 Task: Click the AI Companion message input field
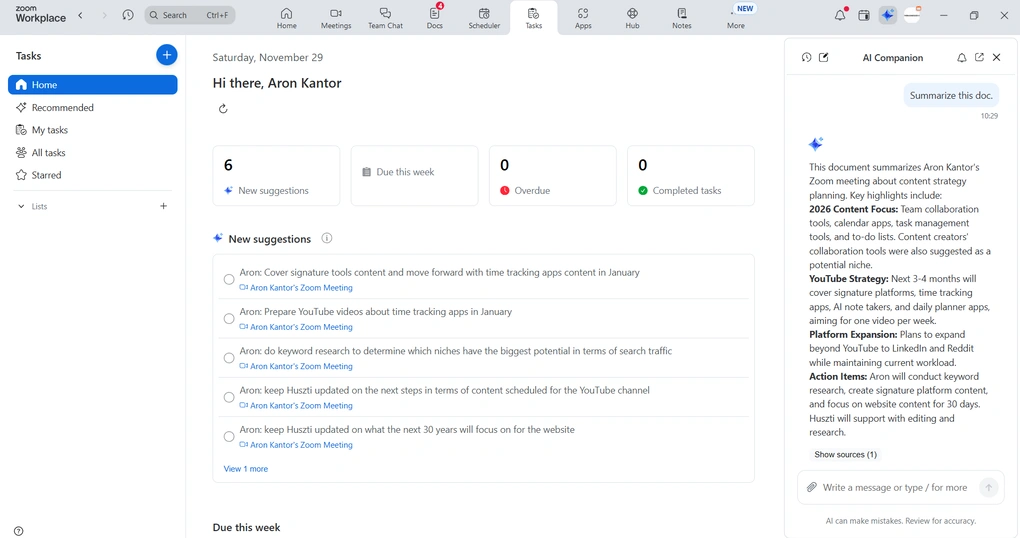894,487
